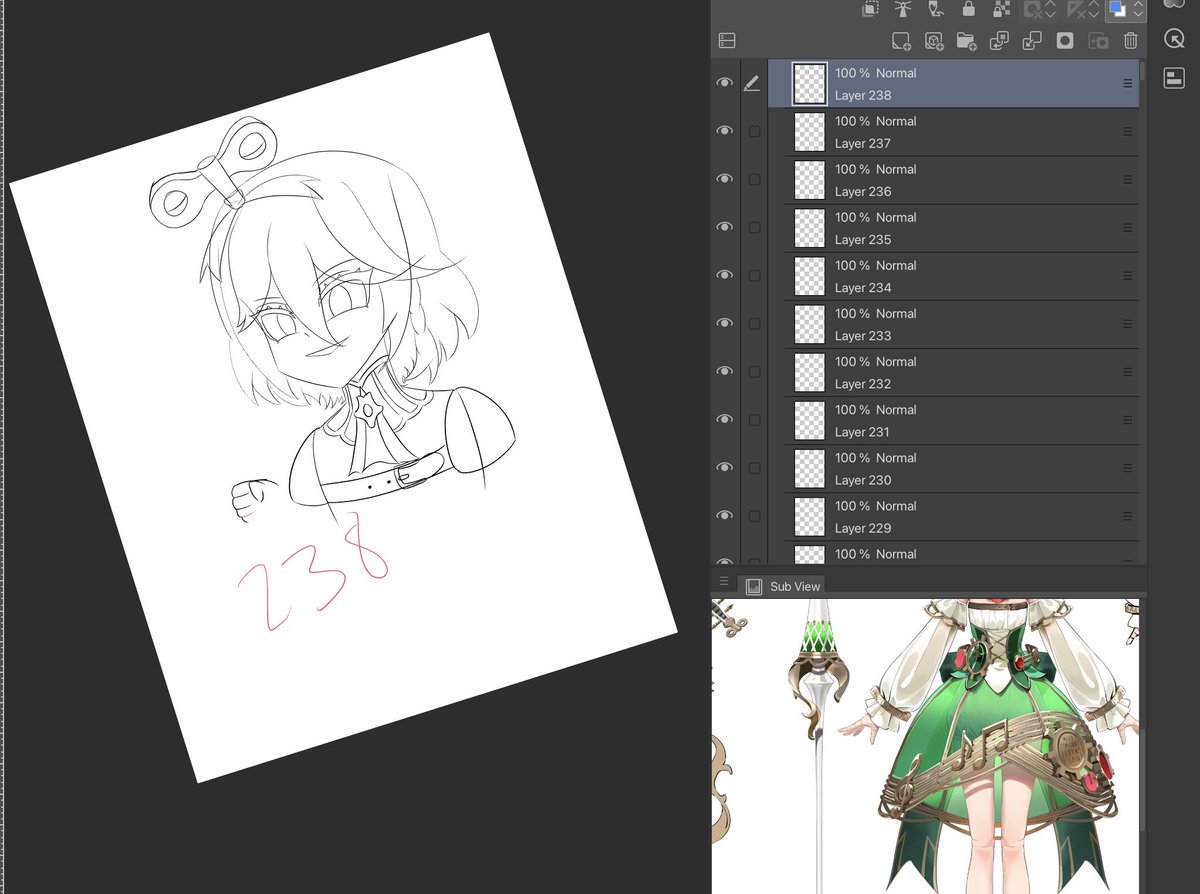Click pen edit indicator on Layer 238
Viewport: 1200px width, 894px height.
coord(753,84)
